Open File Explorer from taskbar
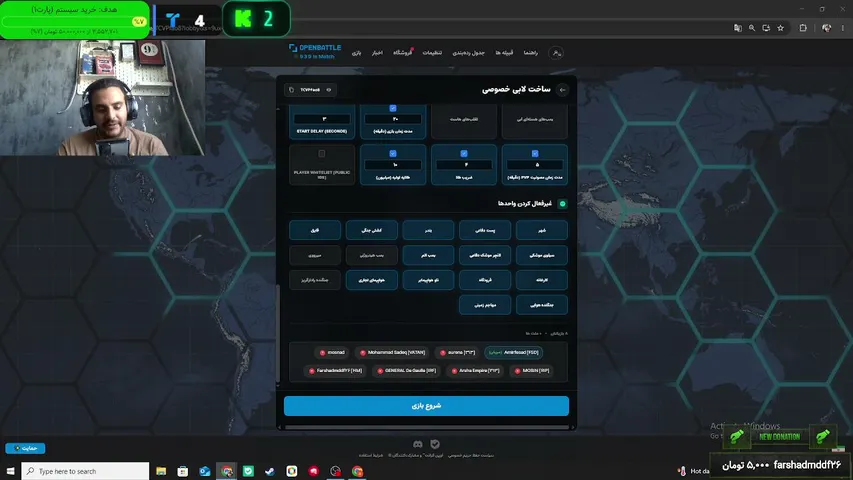Viewport: 853px width, 480px height. coord(161,471)
